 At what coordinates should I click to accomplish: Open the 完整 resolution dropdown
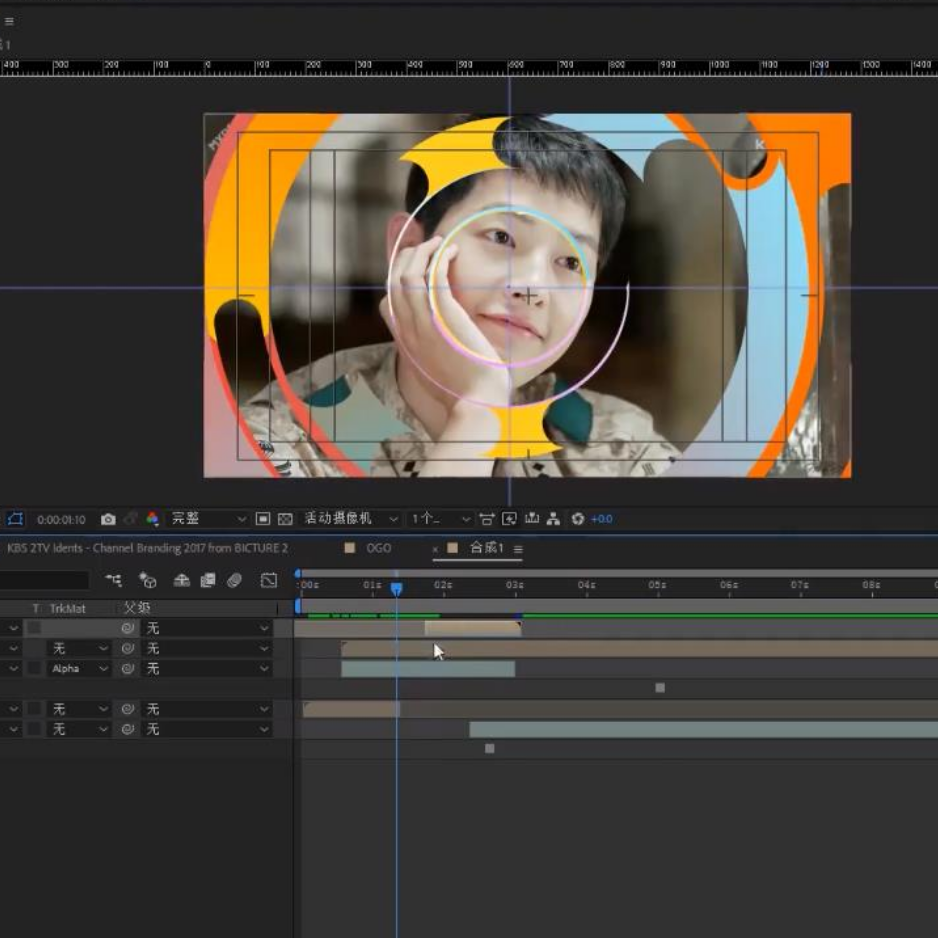207,519
